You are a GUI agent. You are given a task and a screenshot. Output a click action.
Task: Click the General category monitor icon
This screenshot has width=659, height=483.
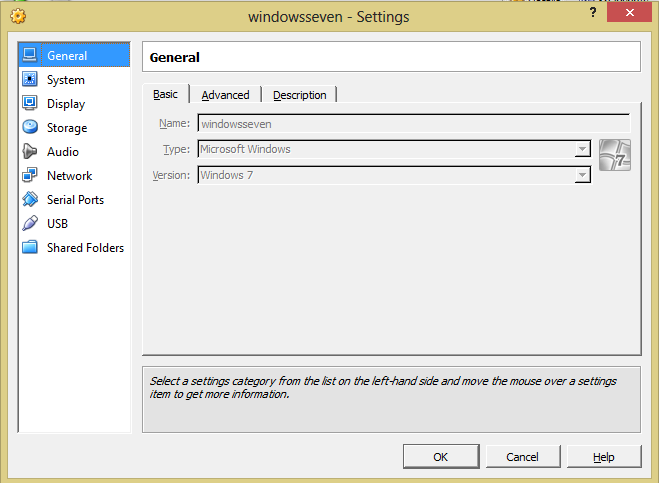pos(30,55)
